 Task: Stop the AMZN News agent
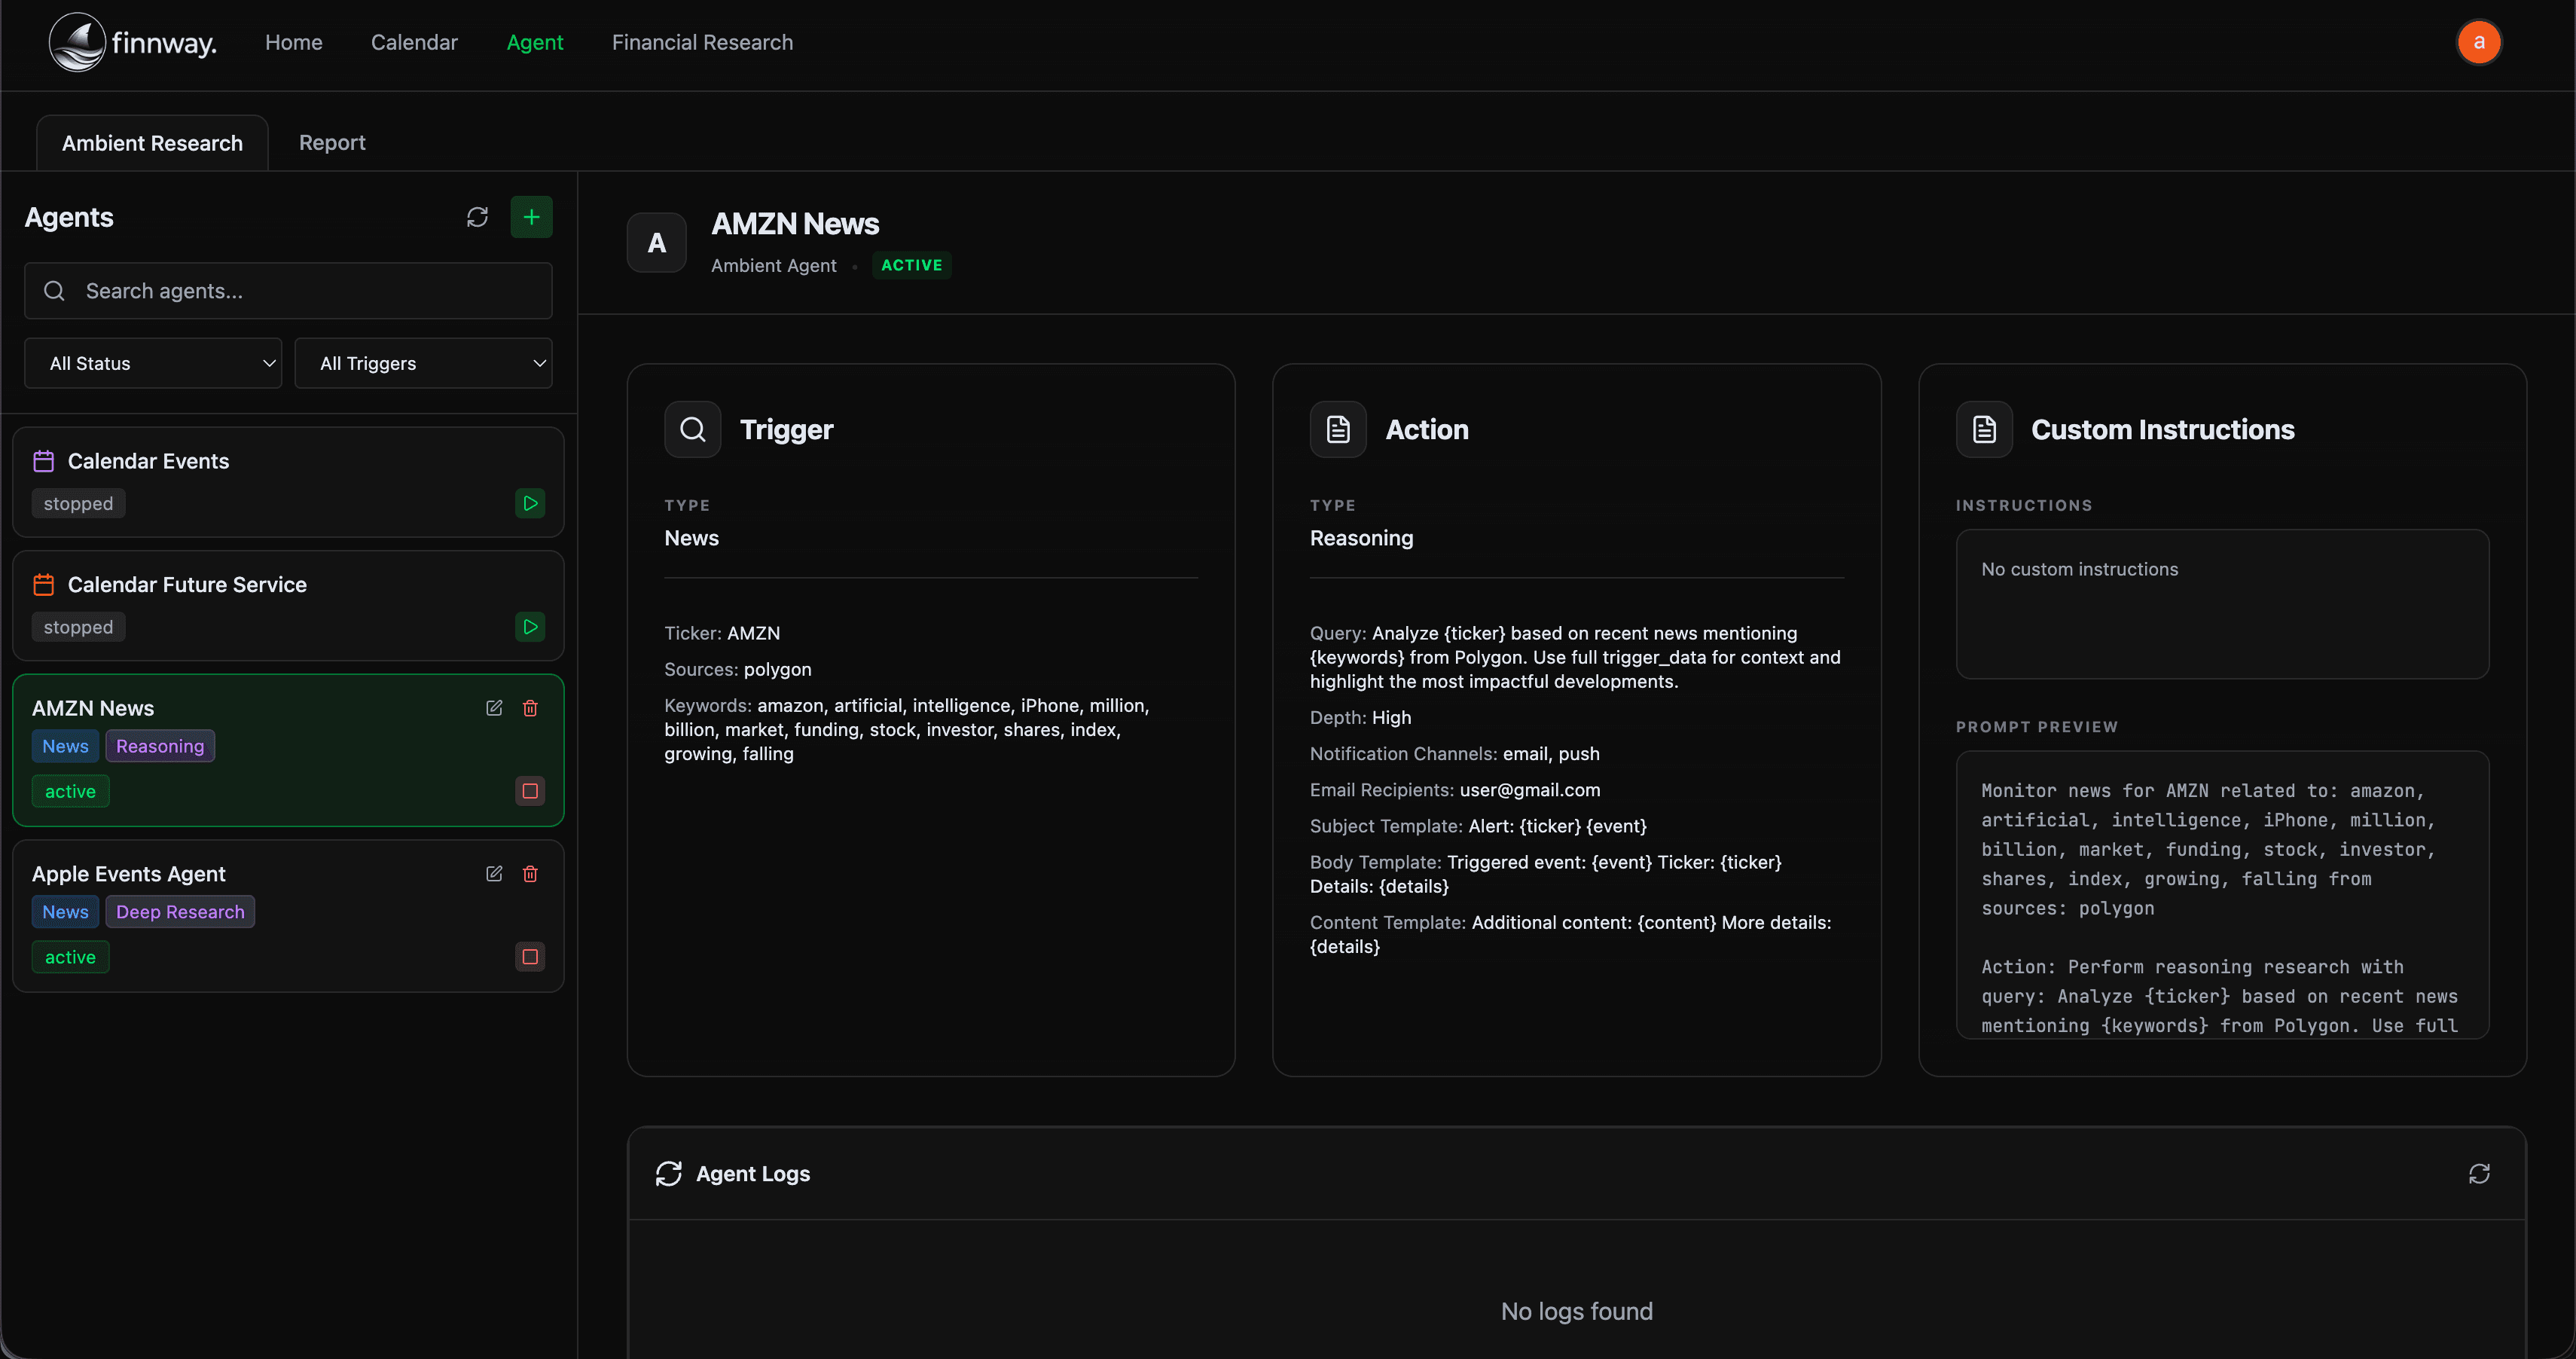pos(530,791)
